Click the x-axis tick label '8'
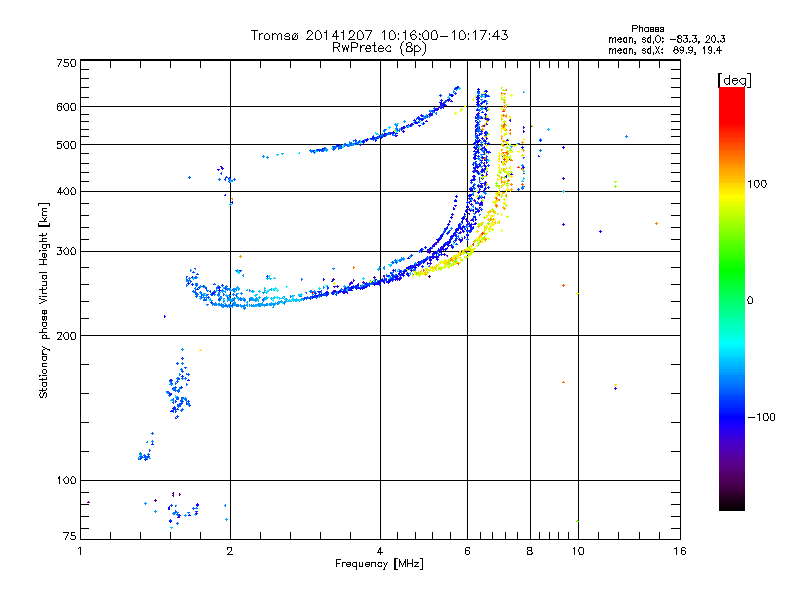Viewport: 800px width, 600px height. (530, 551)
